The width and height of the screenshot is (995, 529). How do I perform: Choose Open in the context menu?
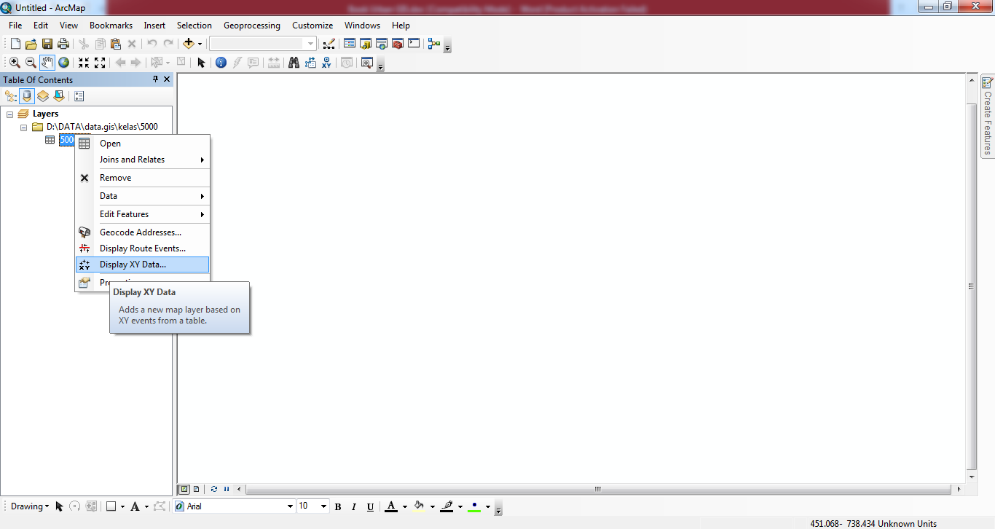point(143,143)
